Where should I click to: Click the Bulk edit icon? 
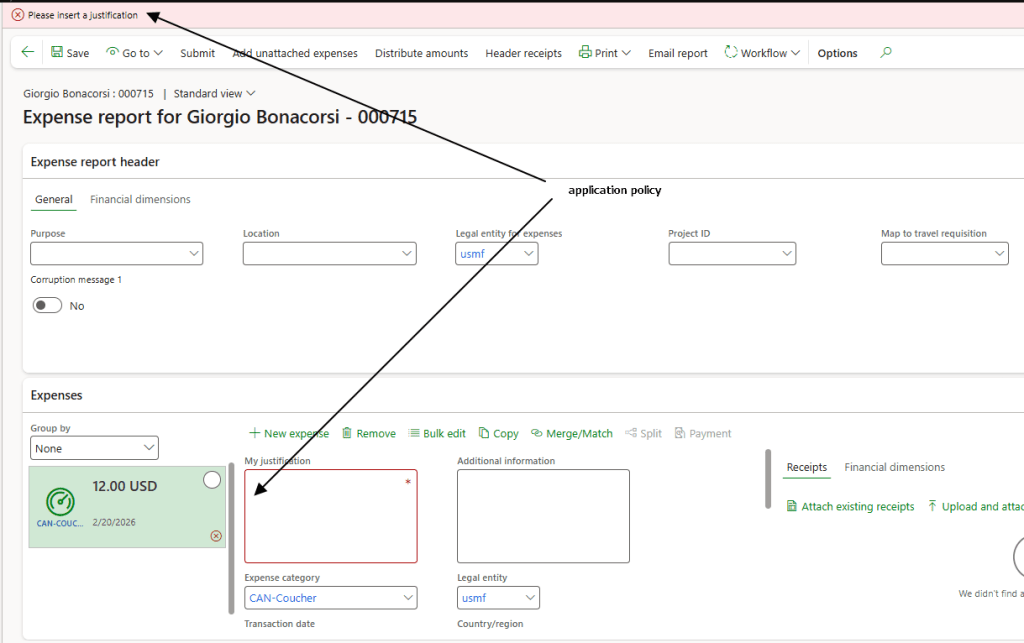(x=414, y=433)
